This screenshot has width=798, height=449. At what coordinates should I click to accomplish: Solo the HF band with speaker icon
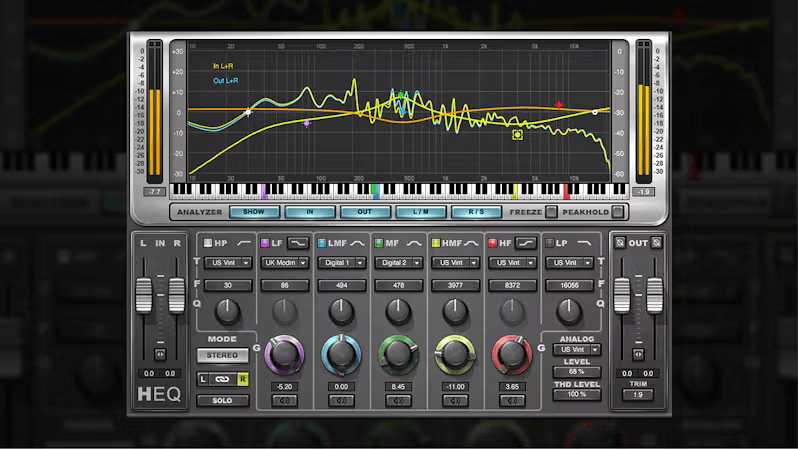pyautogui.click(x=512, y=401)
